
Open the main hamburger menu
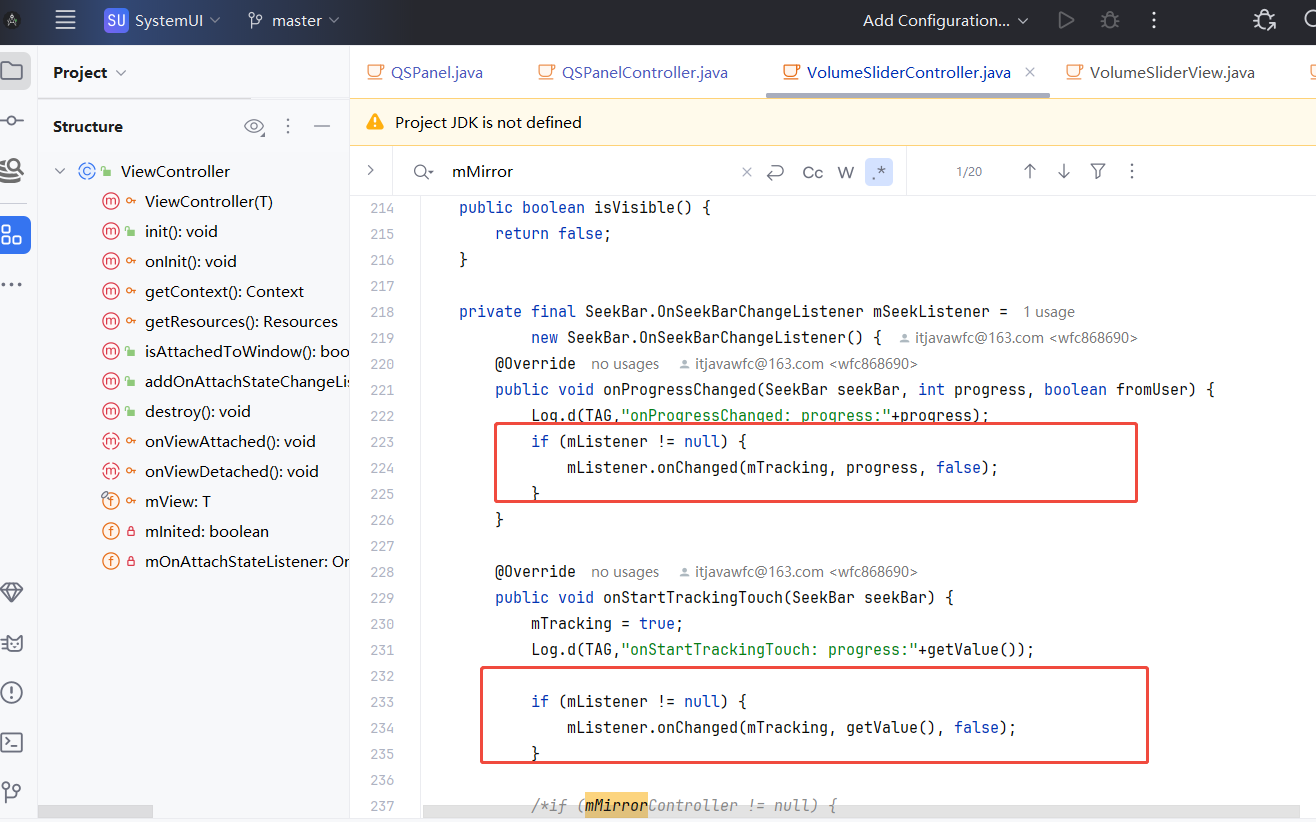(66, 20)
